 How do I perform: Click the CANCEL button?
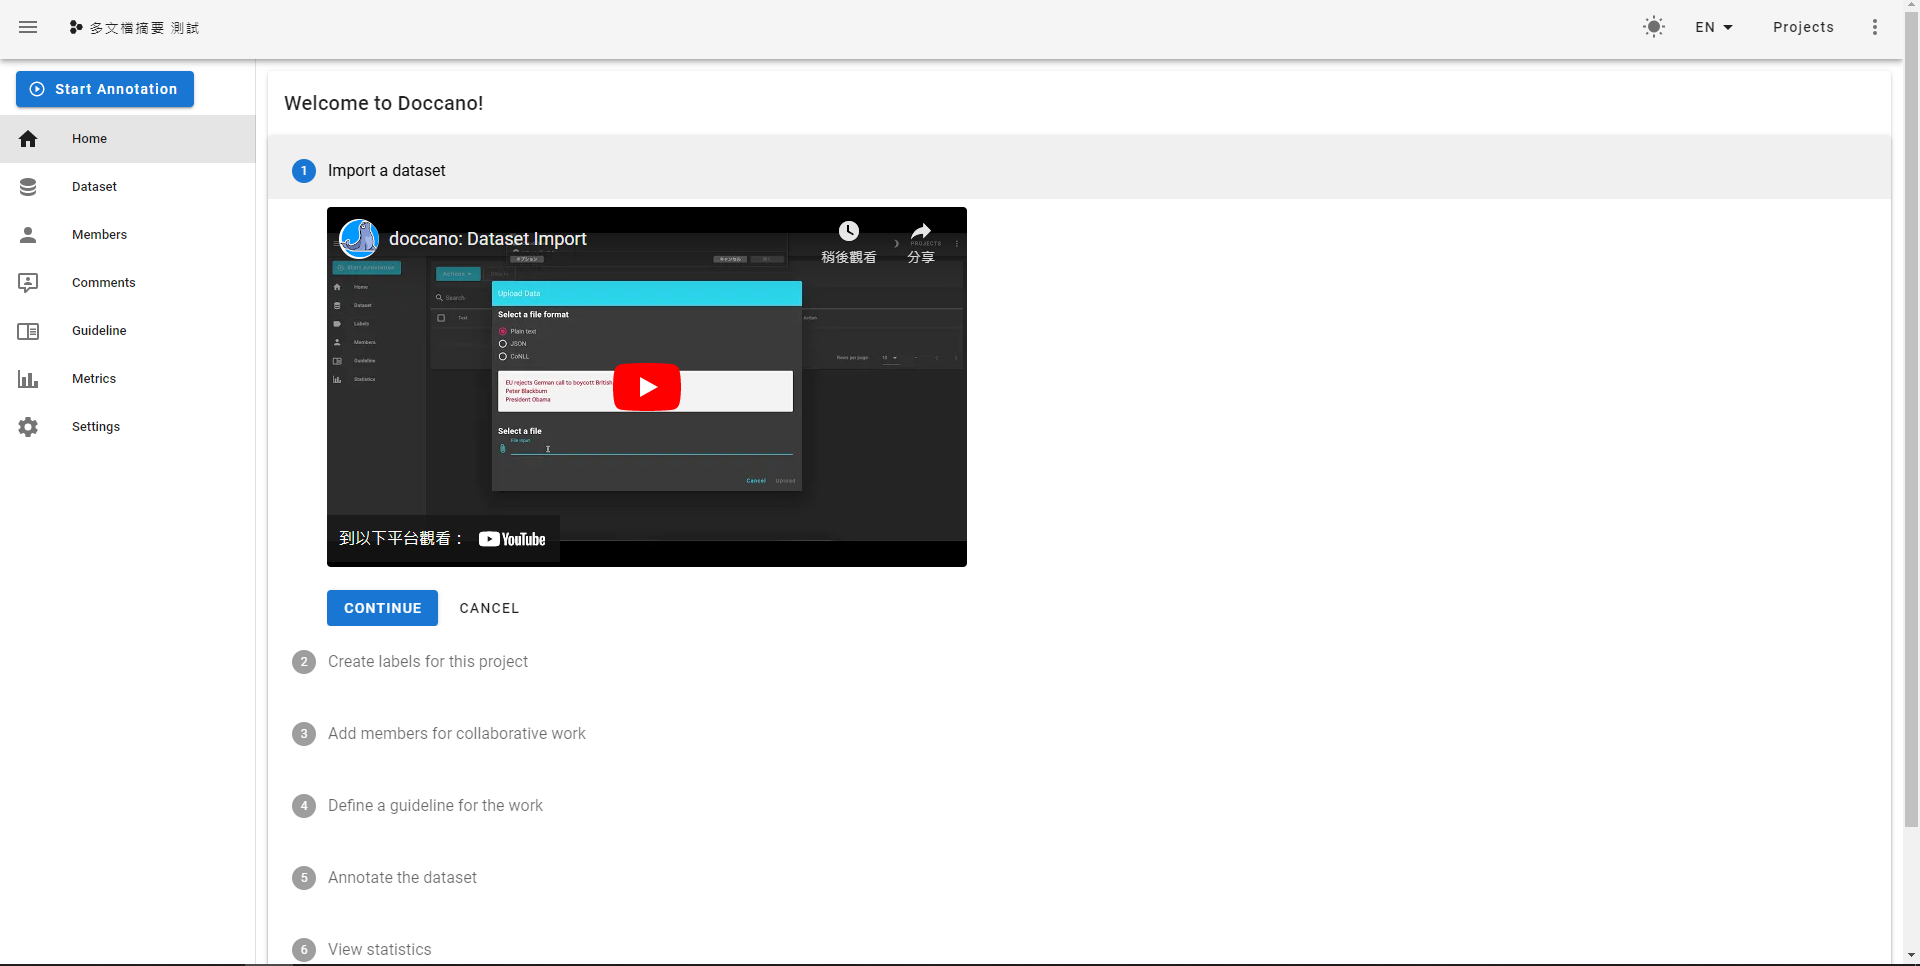[489, 608]
